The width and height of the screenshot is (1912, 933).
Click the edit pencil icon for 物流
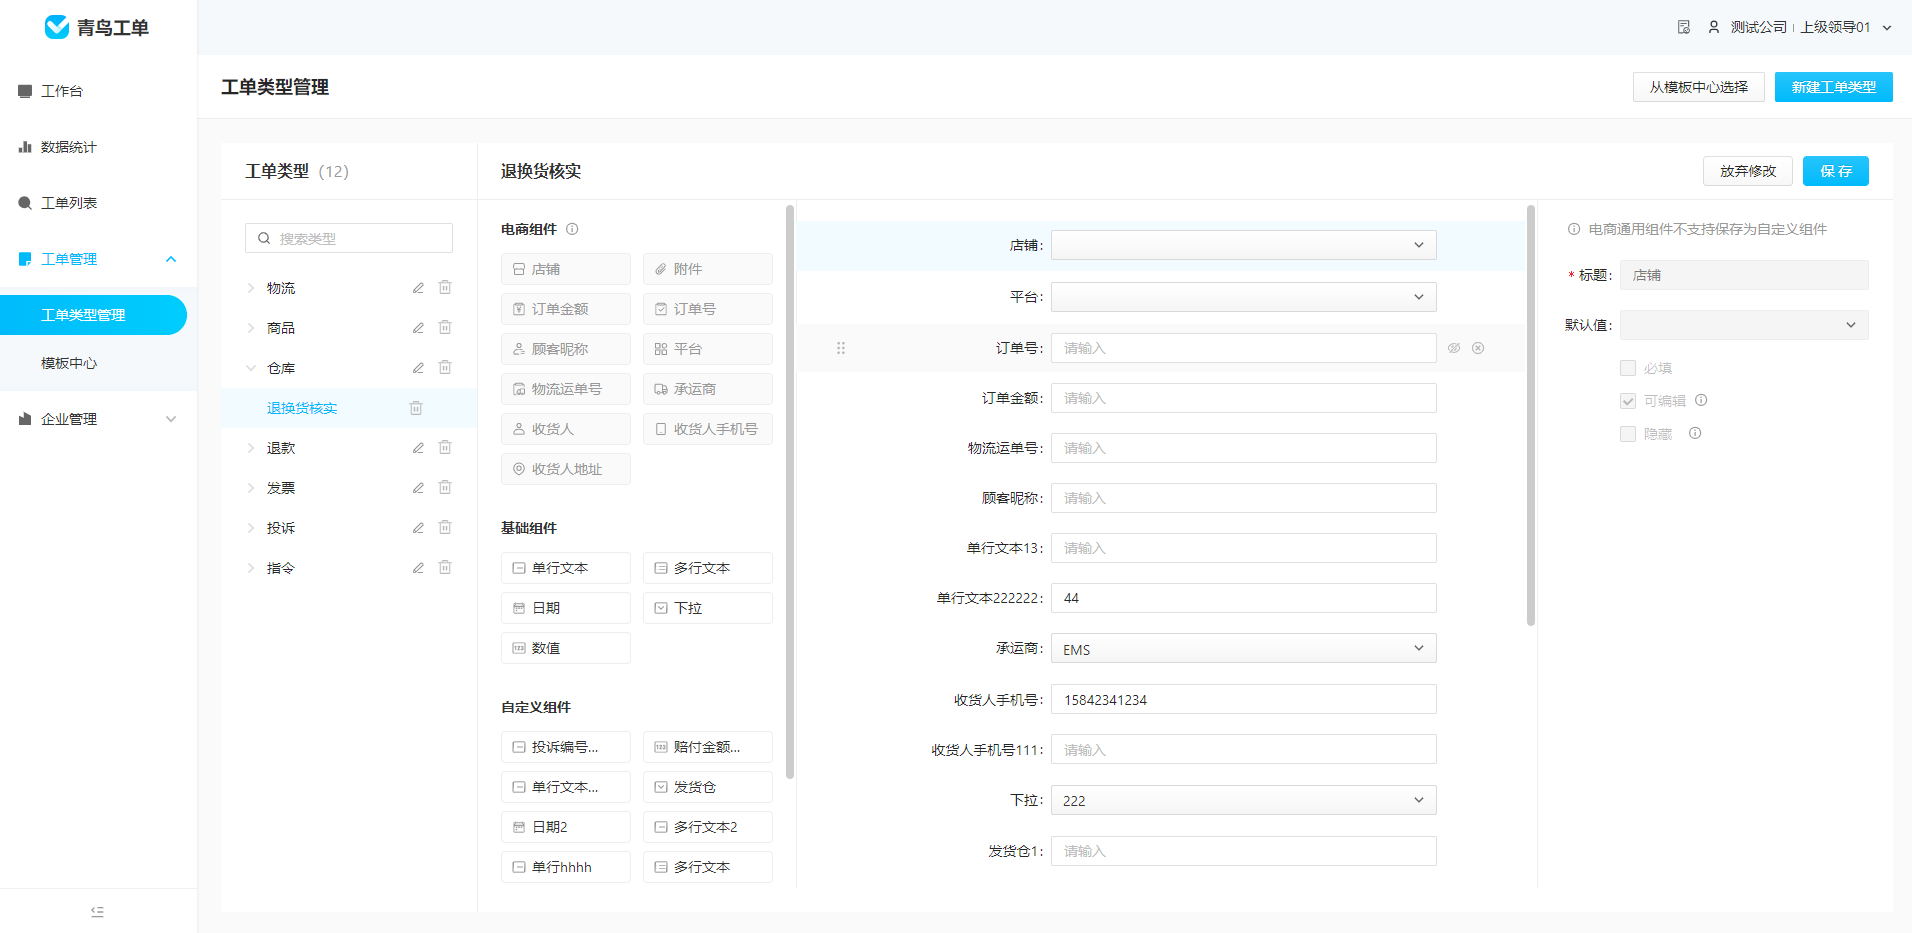tap(418, 288)
